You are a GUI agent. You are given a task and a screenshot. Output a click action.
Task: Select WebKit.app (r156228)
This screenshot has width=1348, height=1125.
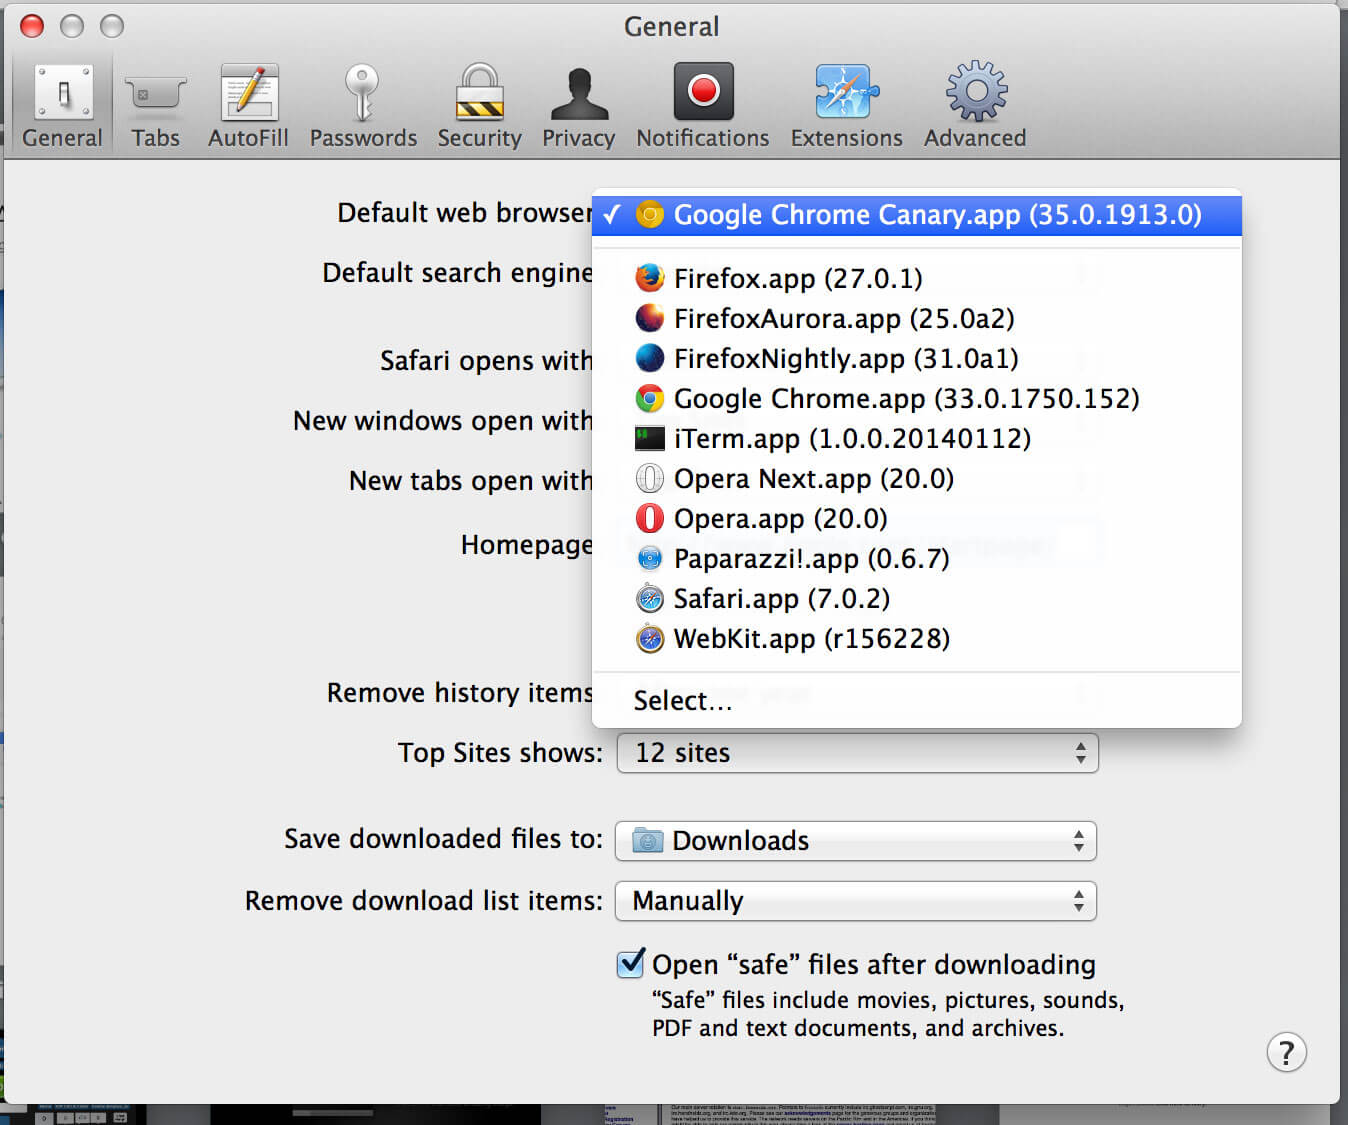917,638
